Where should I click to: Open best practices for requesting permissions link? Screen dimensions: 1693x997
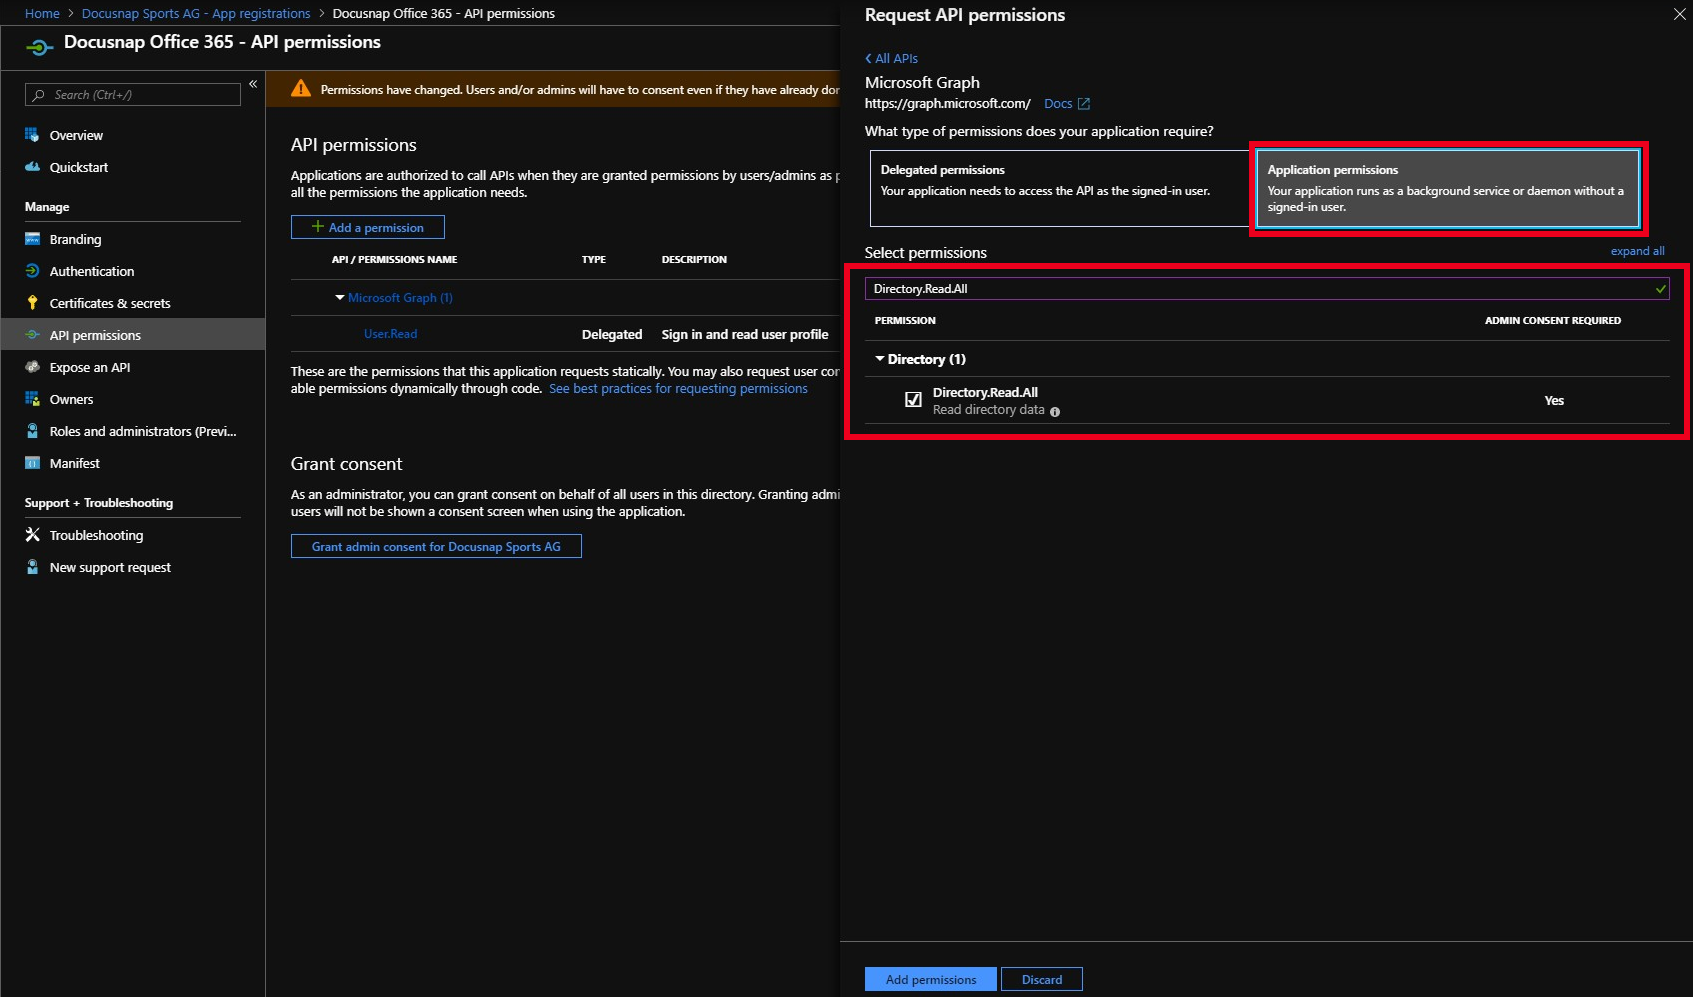[678, 389]
